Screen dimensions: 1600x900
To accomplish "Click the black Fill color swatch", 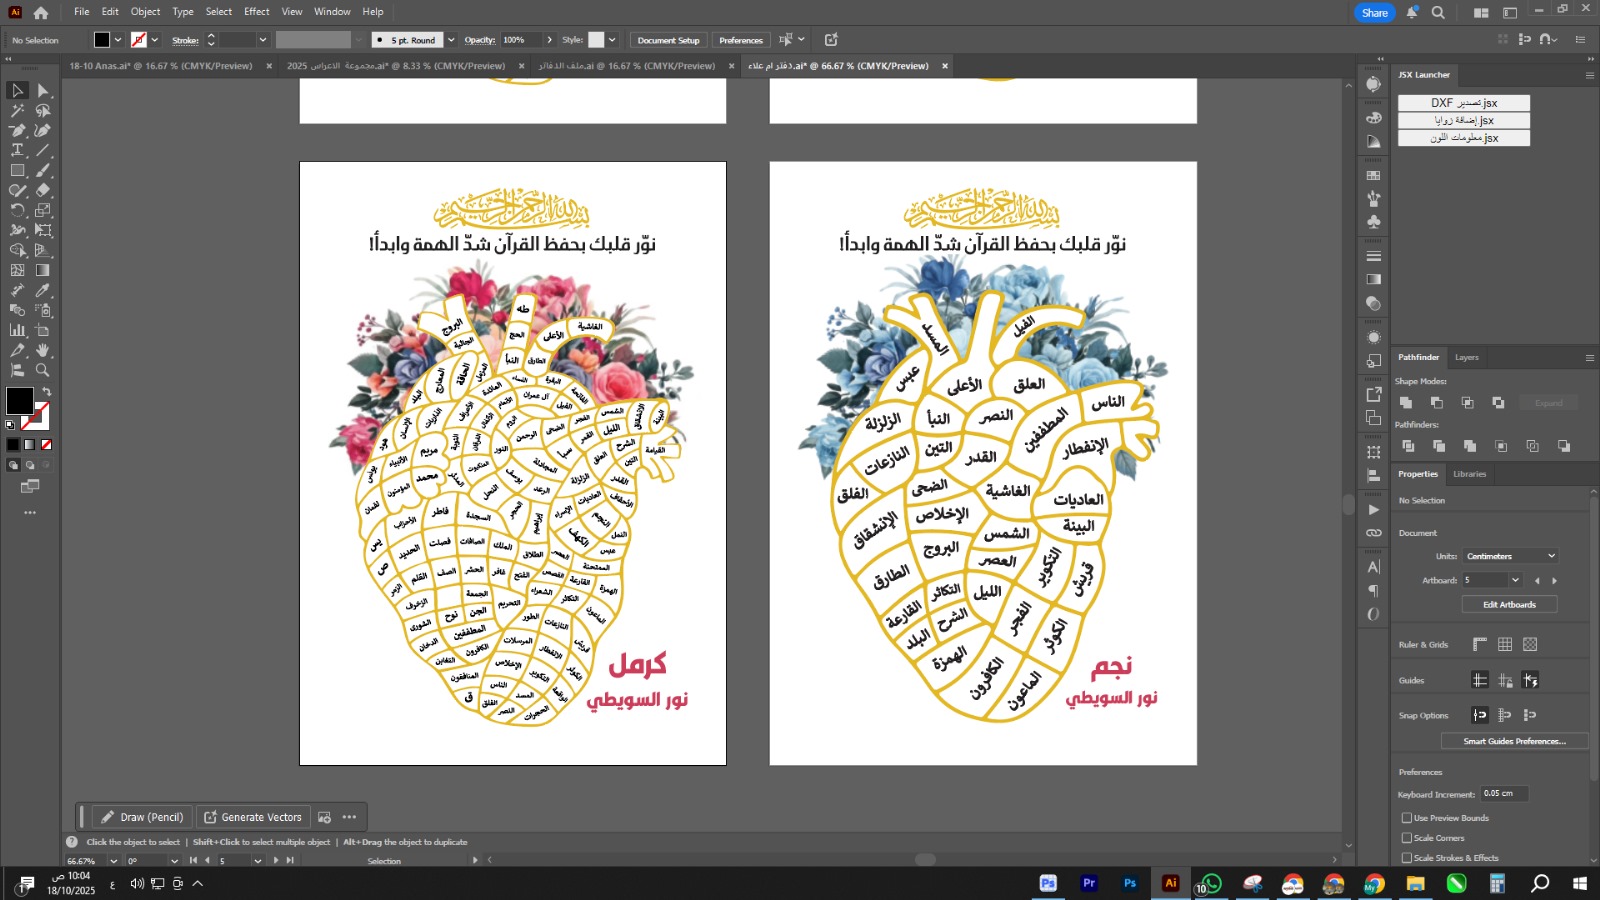I will pyautogui.click(x=19, y=400).
